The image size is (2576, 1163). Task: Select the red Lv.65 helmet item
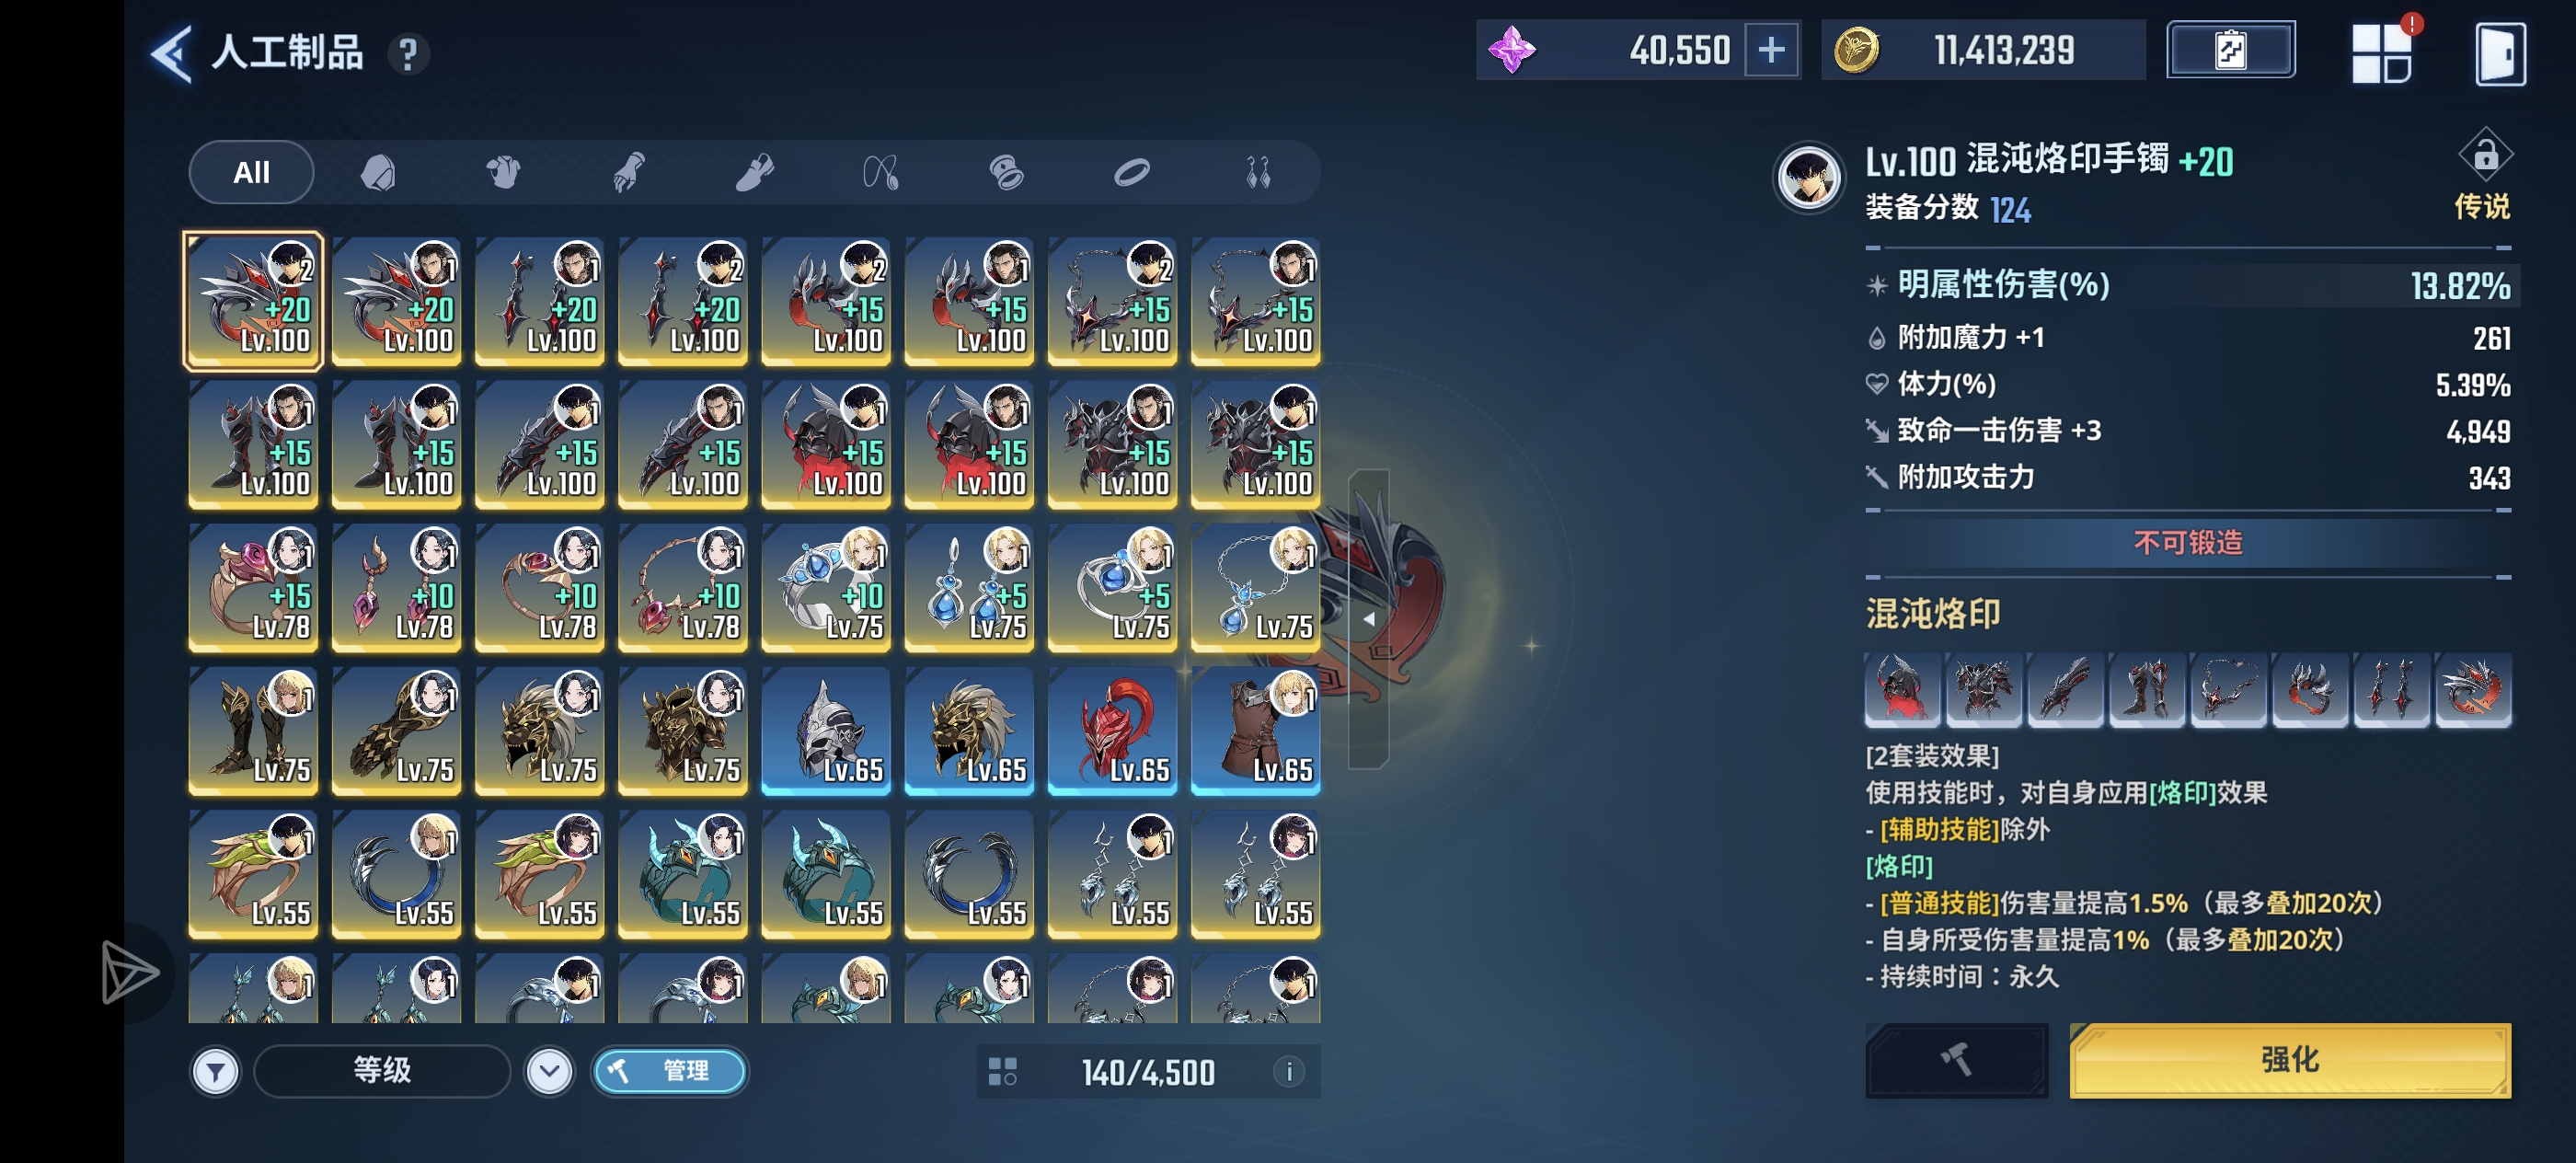(x=1112, y=730)
